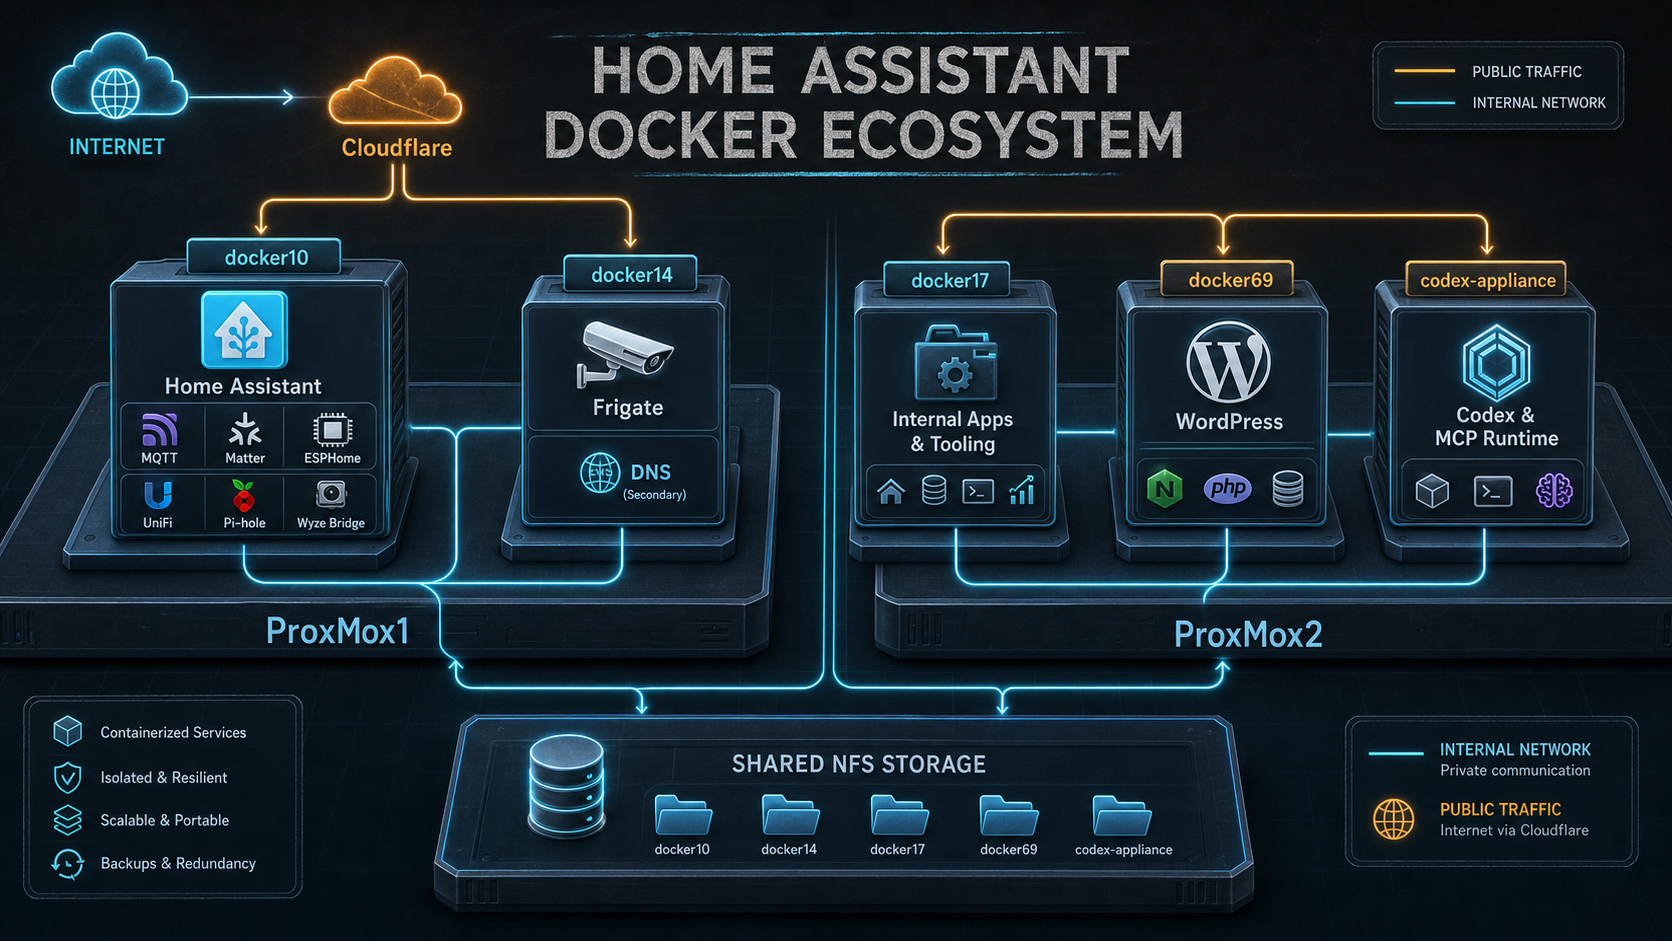Click the Wyze Bridge camera icon
Screen dimensions: 1672x941
pos(331,495)
